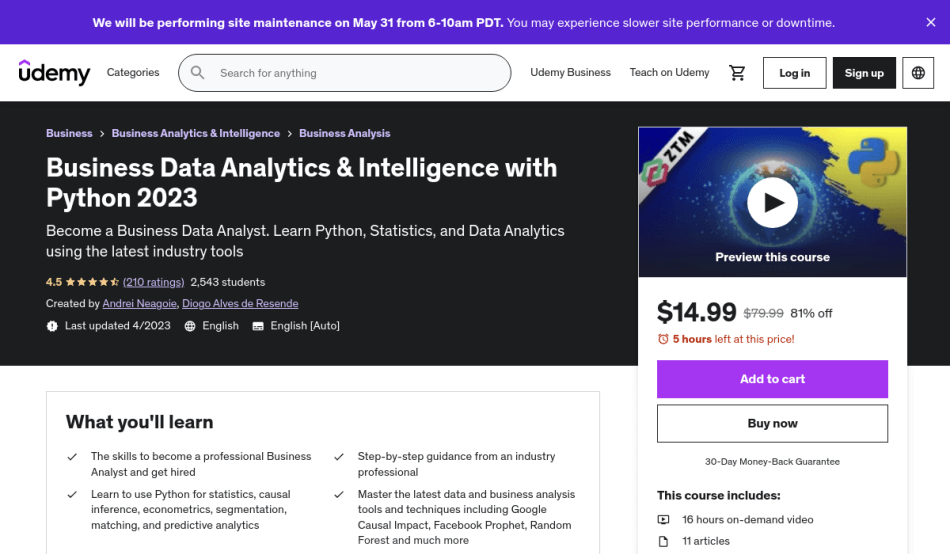Focus the Search for anything field

tap(344, 73)
